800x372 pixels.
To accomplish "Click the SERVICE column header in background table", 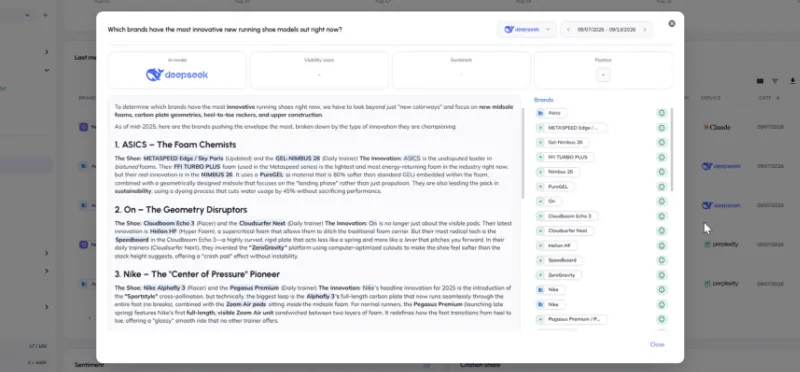I will click(x=710, y=98).
